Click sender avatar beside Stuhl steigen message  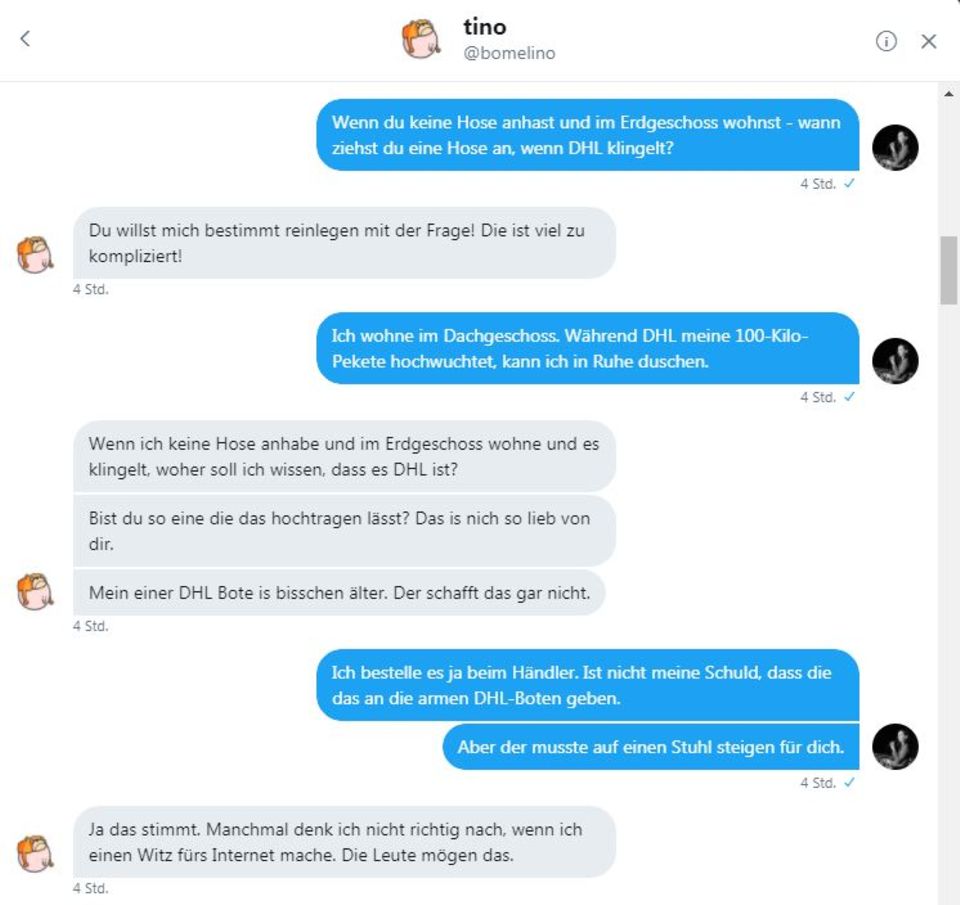[895, 746]
